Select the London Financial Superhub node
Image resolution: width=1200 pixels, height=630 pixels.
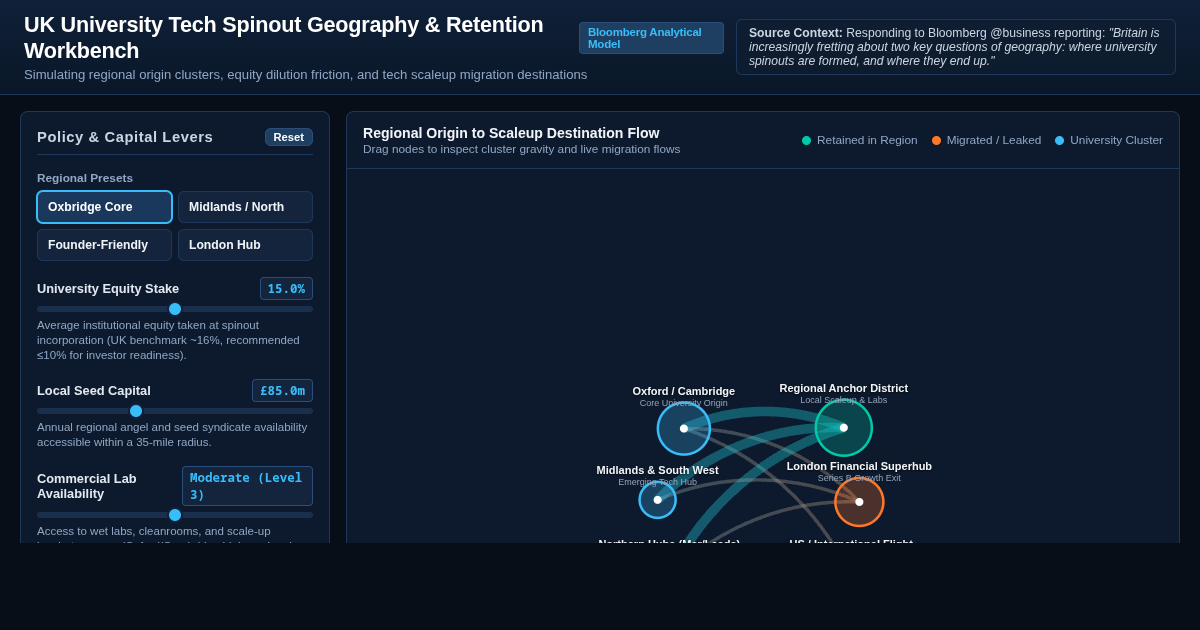(859, 502)
